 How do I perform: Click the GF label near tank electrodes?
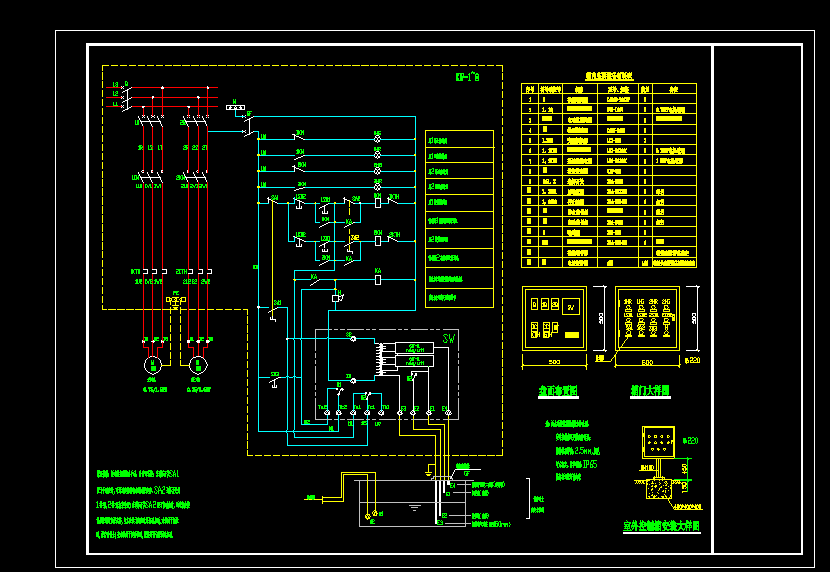[x=466, y=474]
